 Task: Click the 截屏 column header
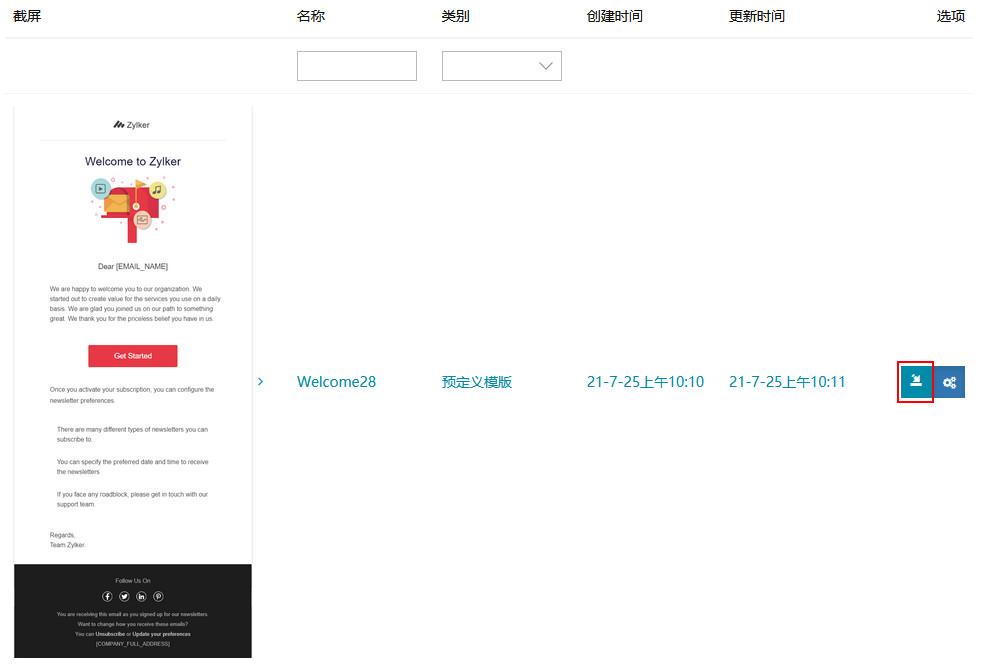[27, 16]
